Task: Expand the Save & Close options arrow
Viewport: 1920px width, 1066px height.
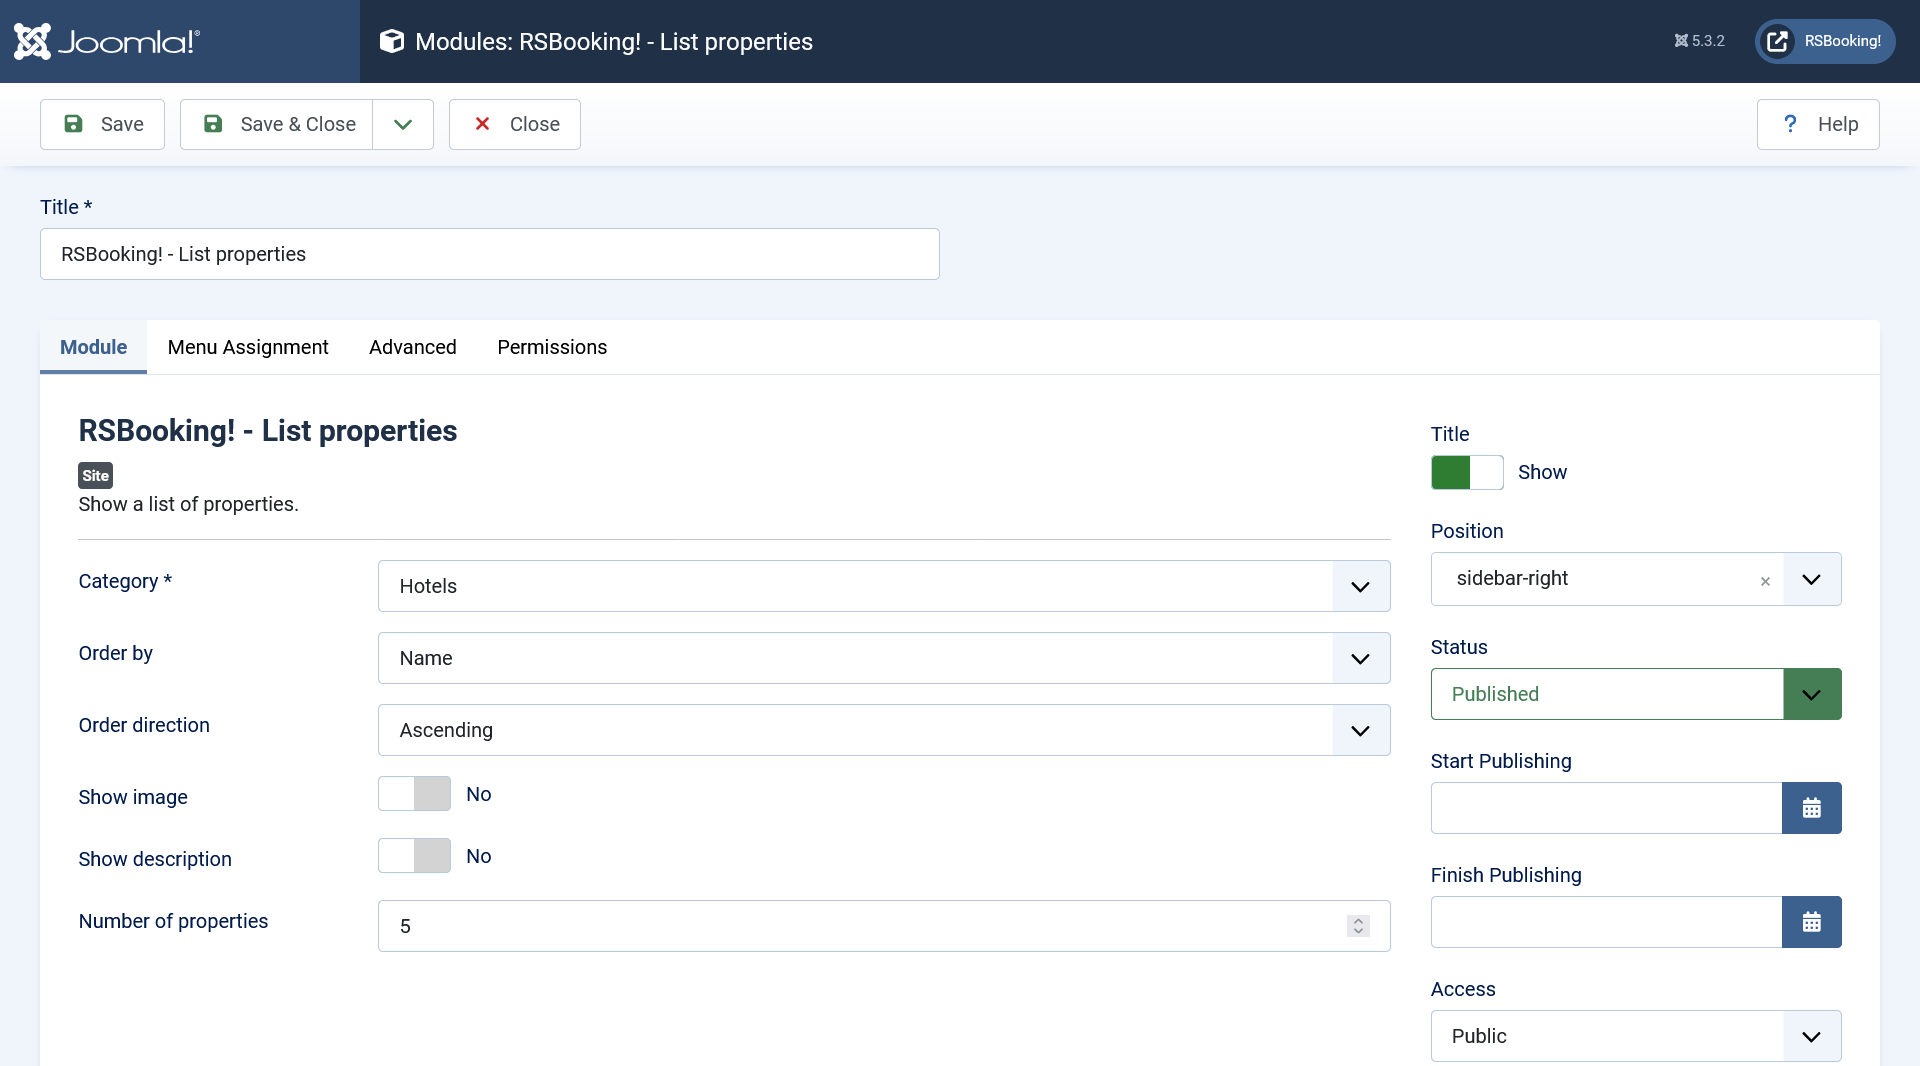Action: pos(403,124)
